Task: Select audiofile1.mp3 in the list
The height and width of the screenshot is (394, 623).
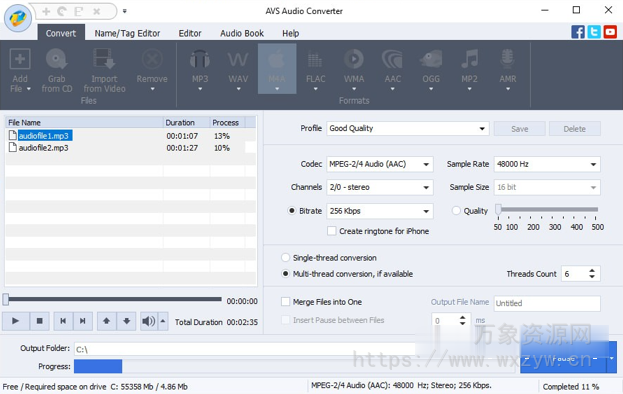Action: click(44, 135)
